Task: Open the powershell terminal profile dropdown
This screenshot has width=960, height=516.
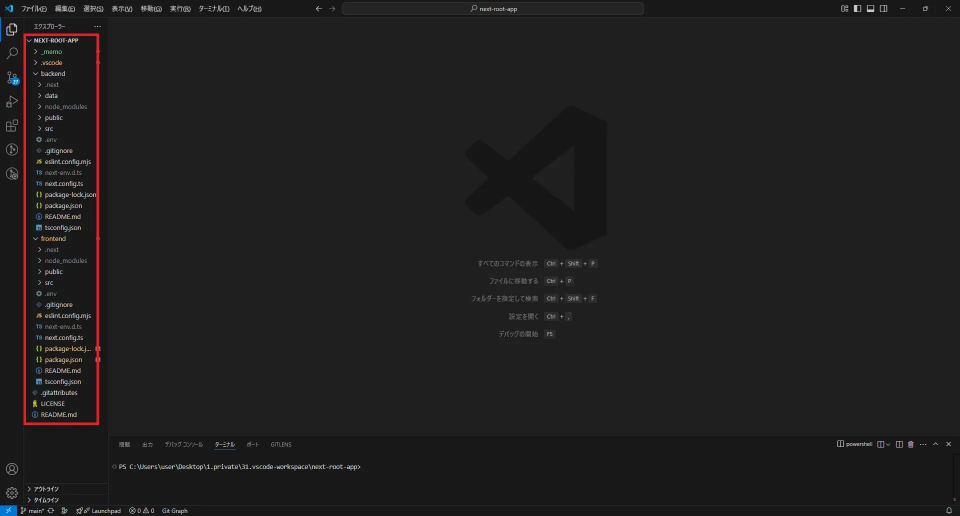Action: coord(888,444)
